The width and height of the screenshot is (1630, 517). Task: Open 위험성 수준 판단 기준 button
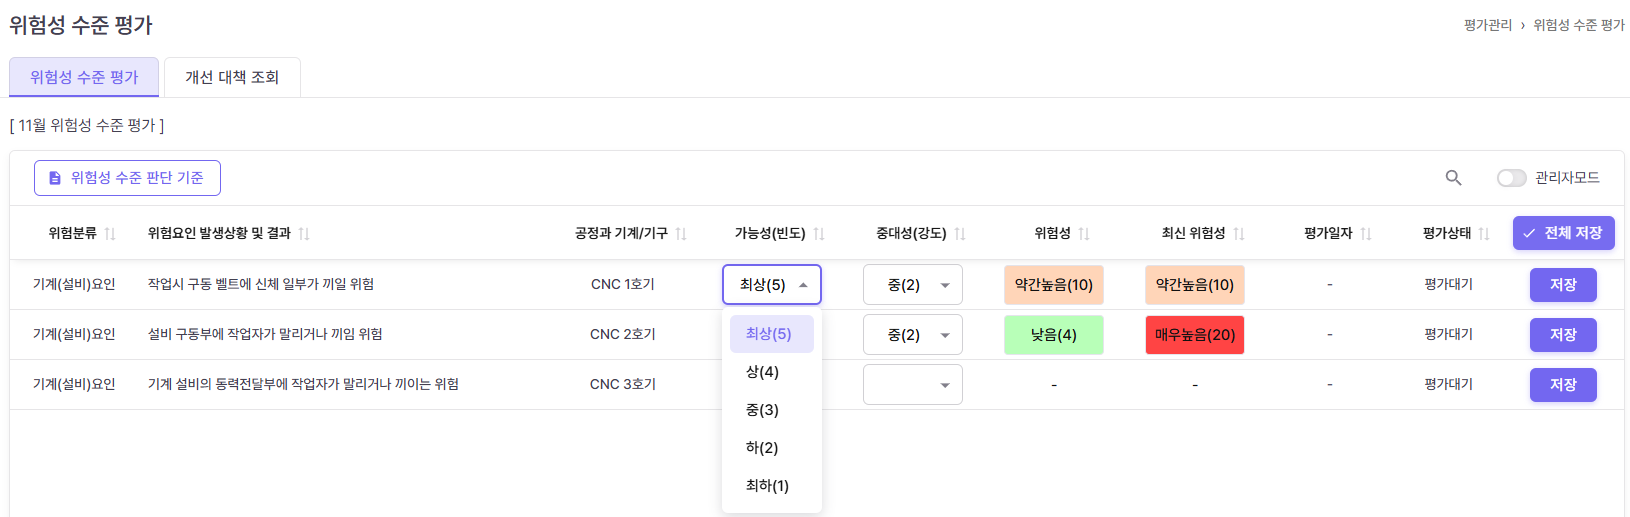127,178
